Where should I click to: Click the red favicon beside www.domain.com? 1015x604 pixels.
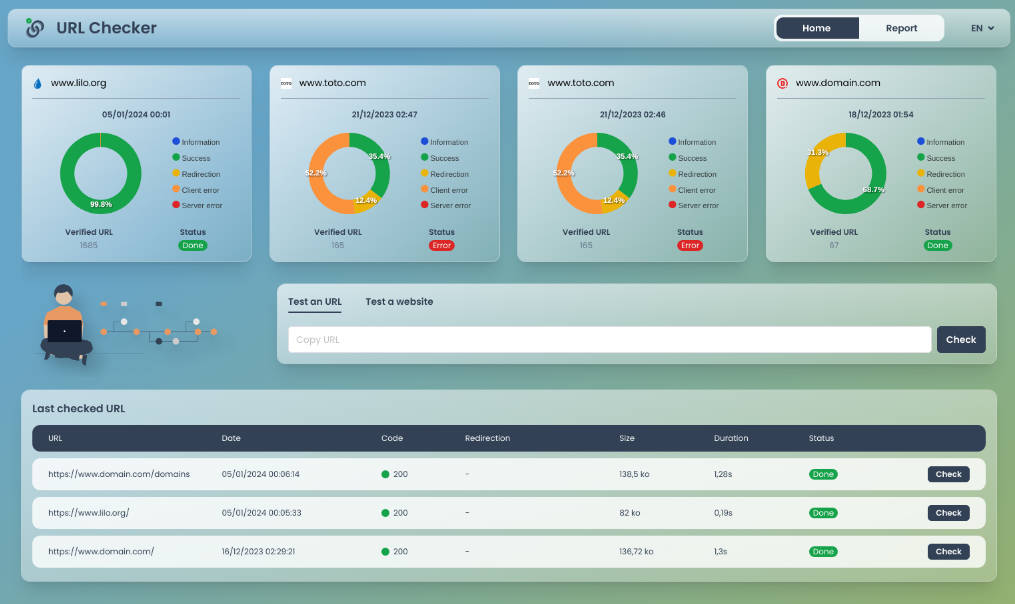point(782,84)
